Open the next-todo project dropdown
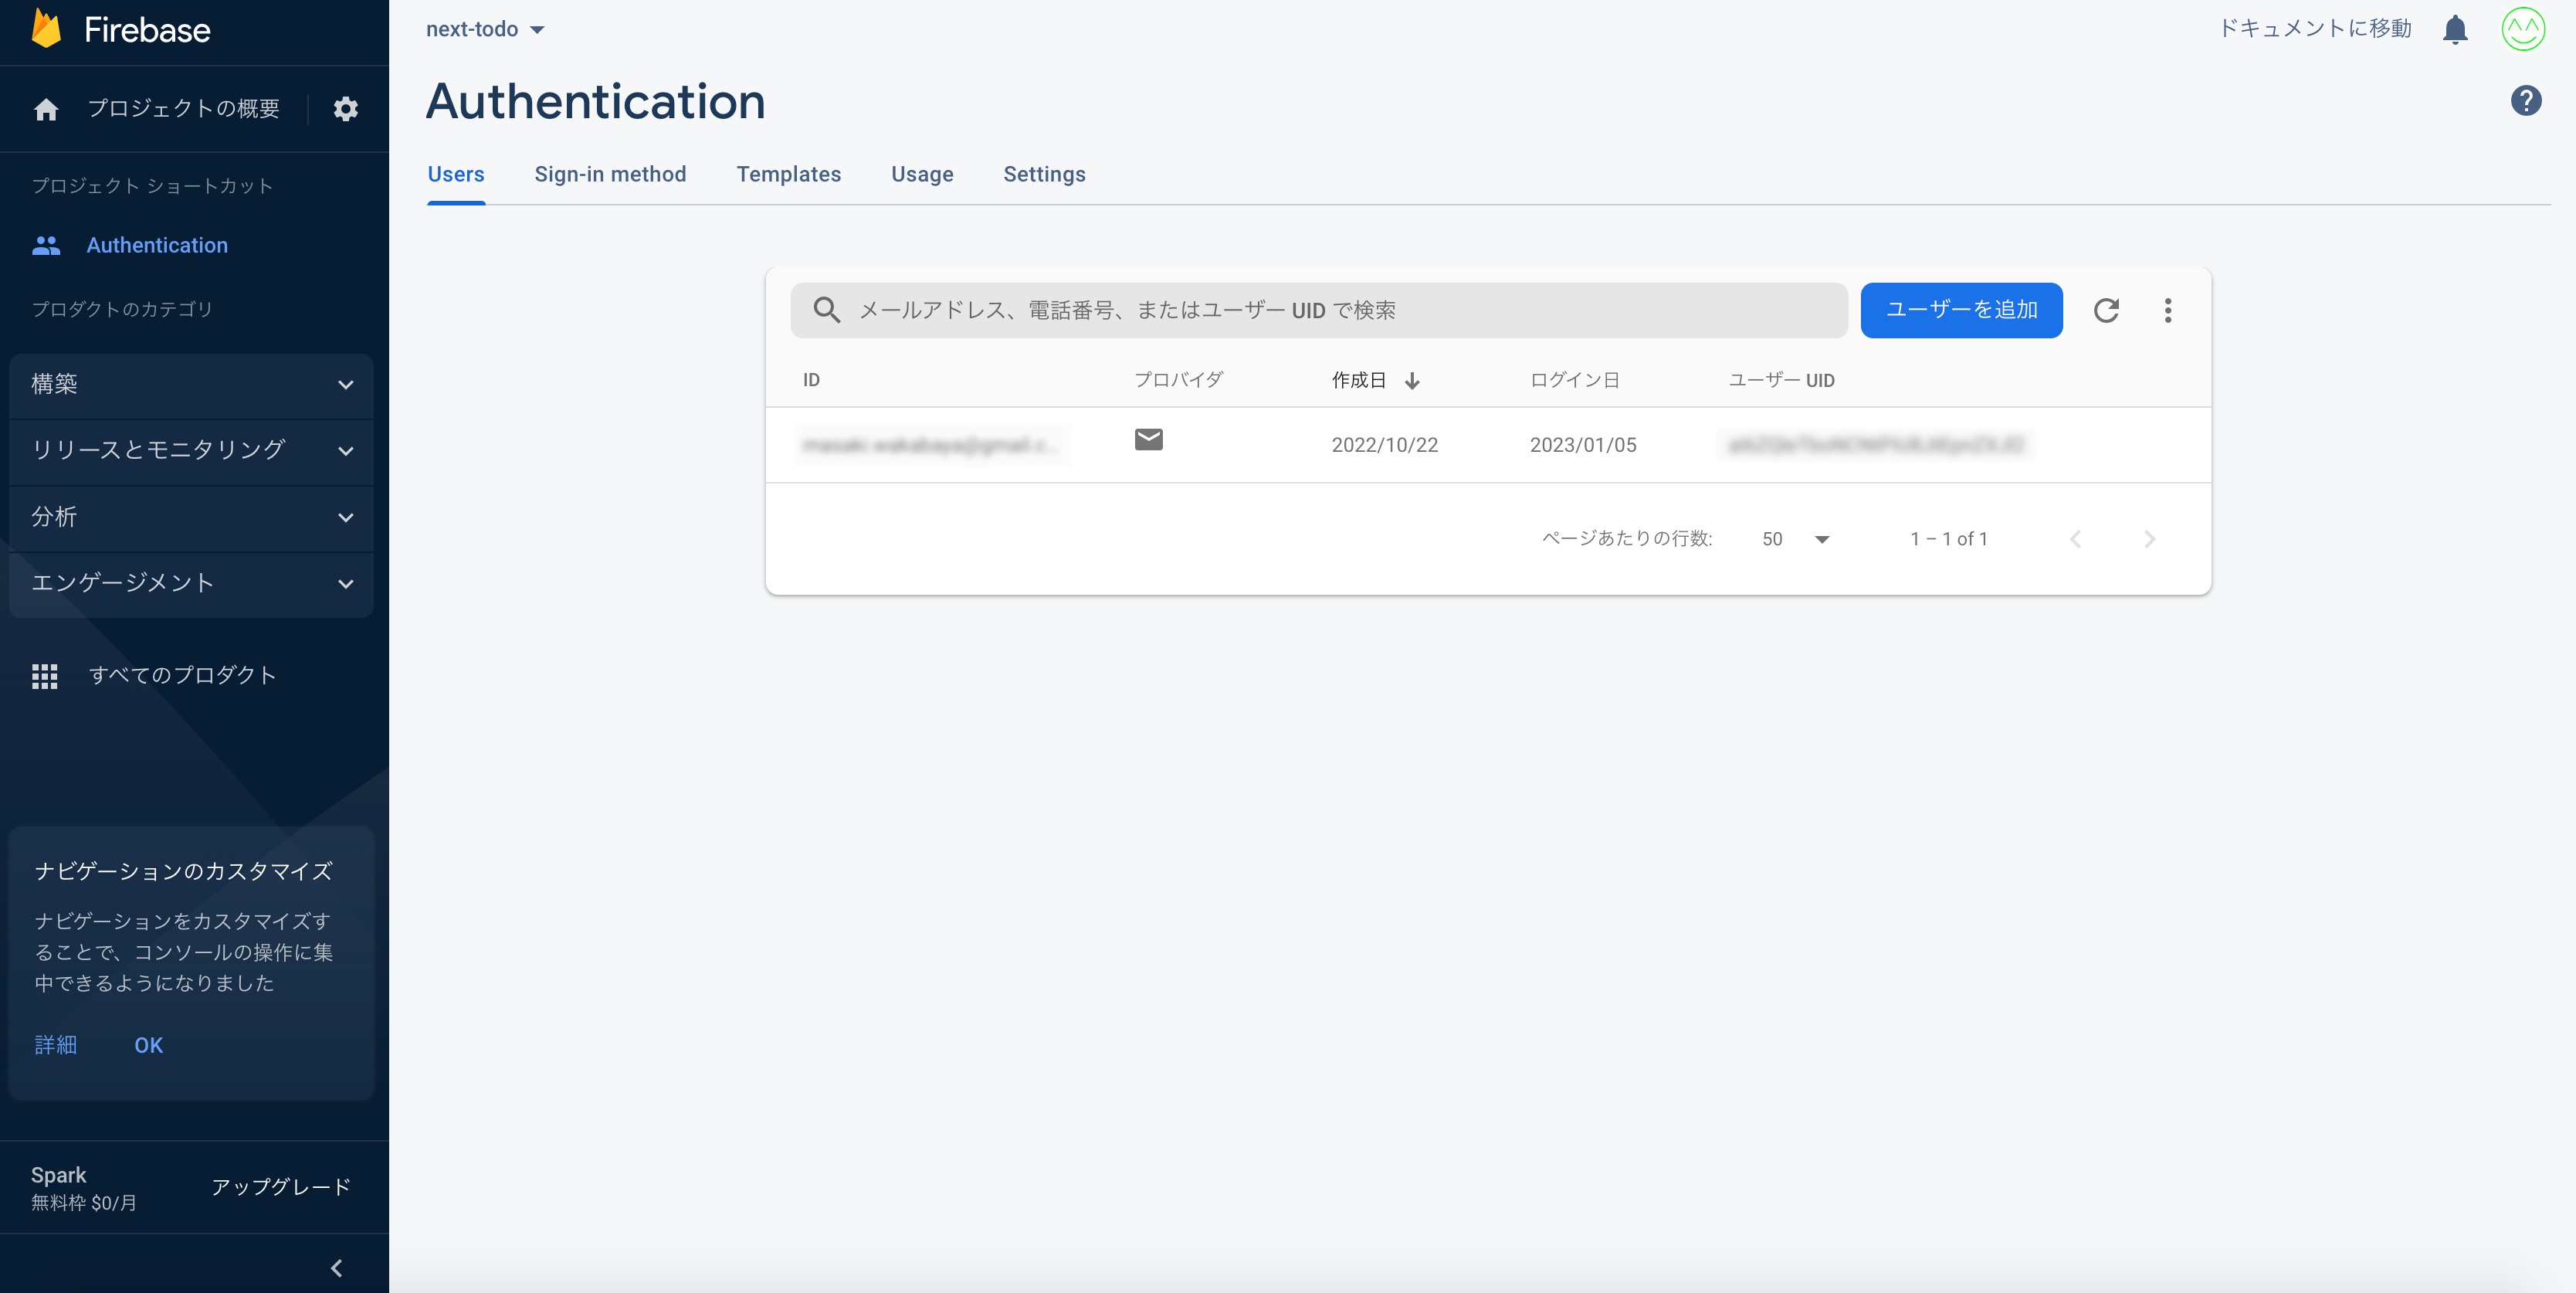The width and height of the screenshot is (2576, 1293). pos(486,29)
